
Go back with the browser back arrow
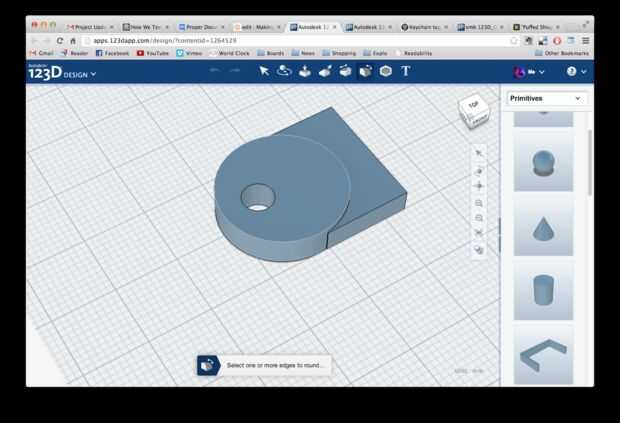[x=34, y=40]
